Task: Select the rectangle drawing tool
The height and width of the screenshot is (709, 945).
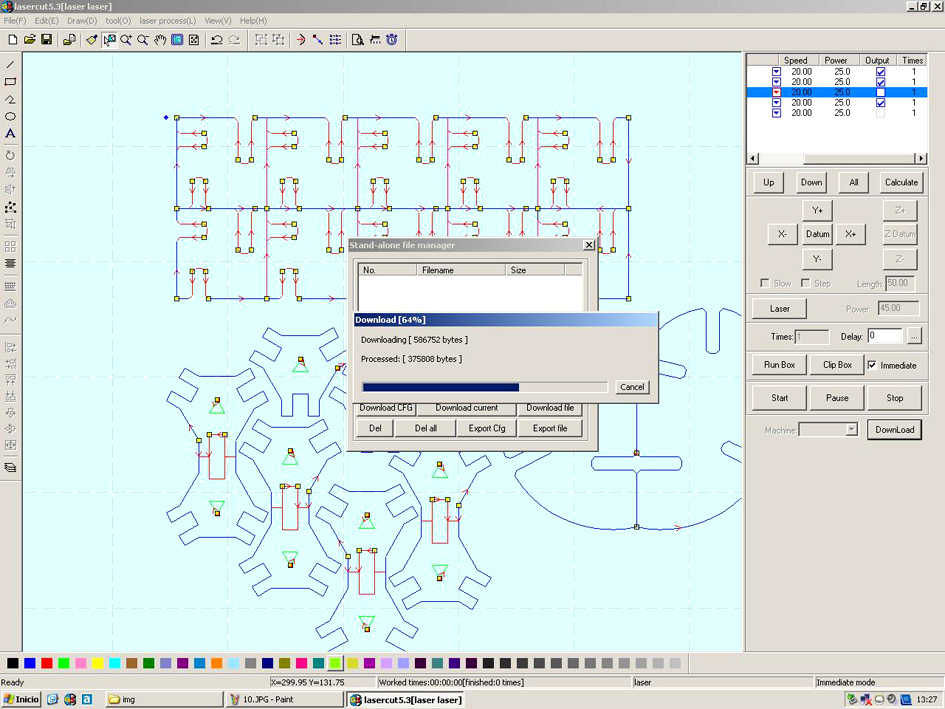Action: tap(10, 81)
